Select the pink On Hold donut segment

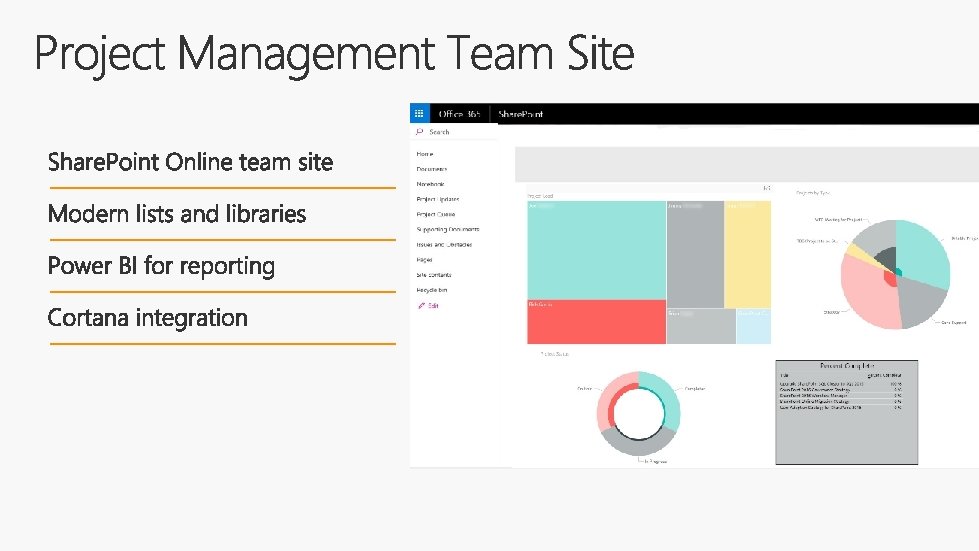coord(608,399)
